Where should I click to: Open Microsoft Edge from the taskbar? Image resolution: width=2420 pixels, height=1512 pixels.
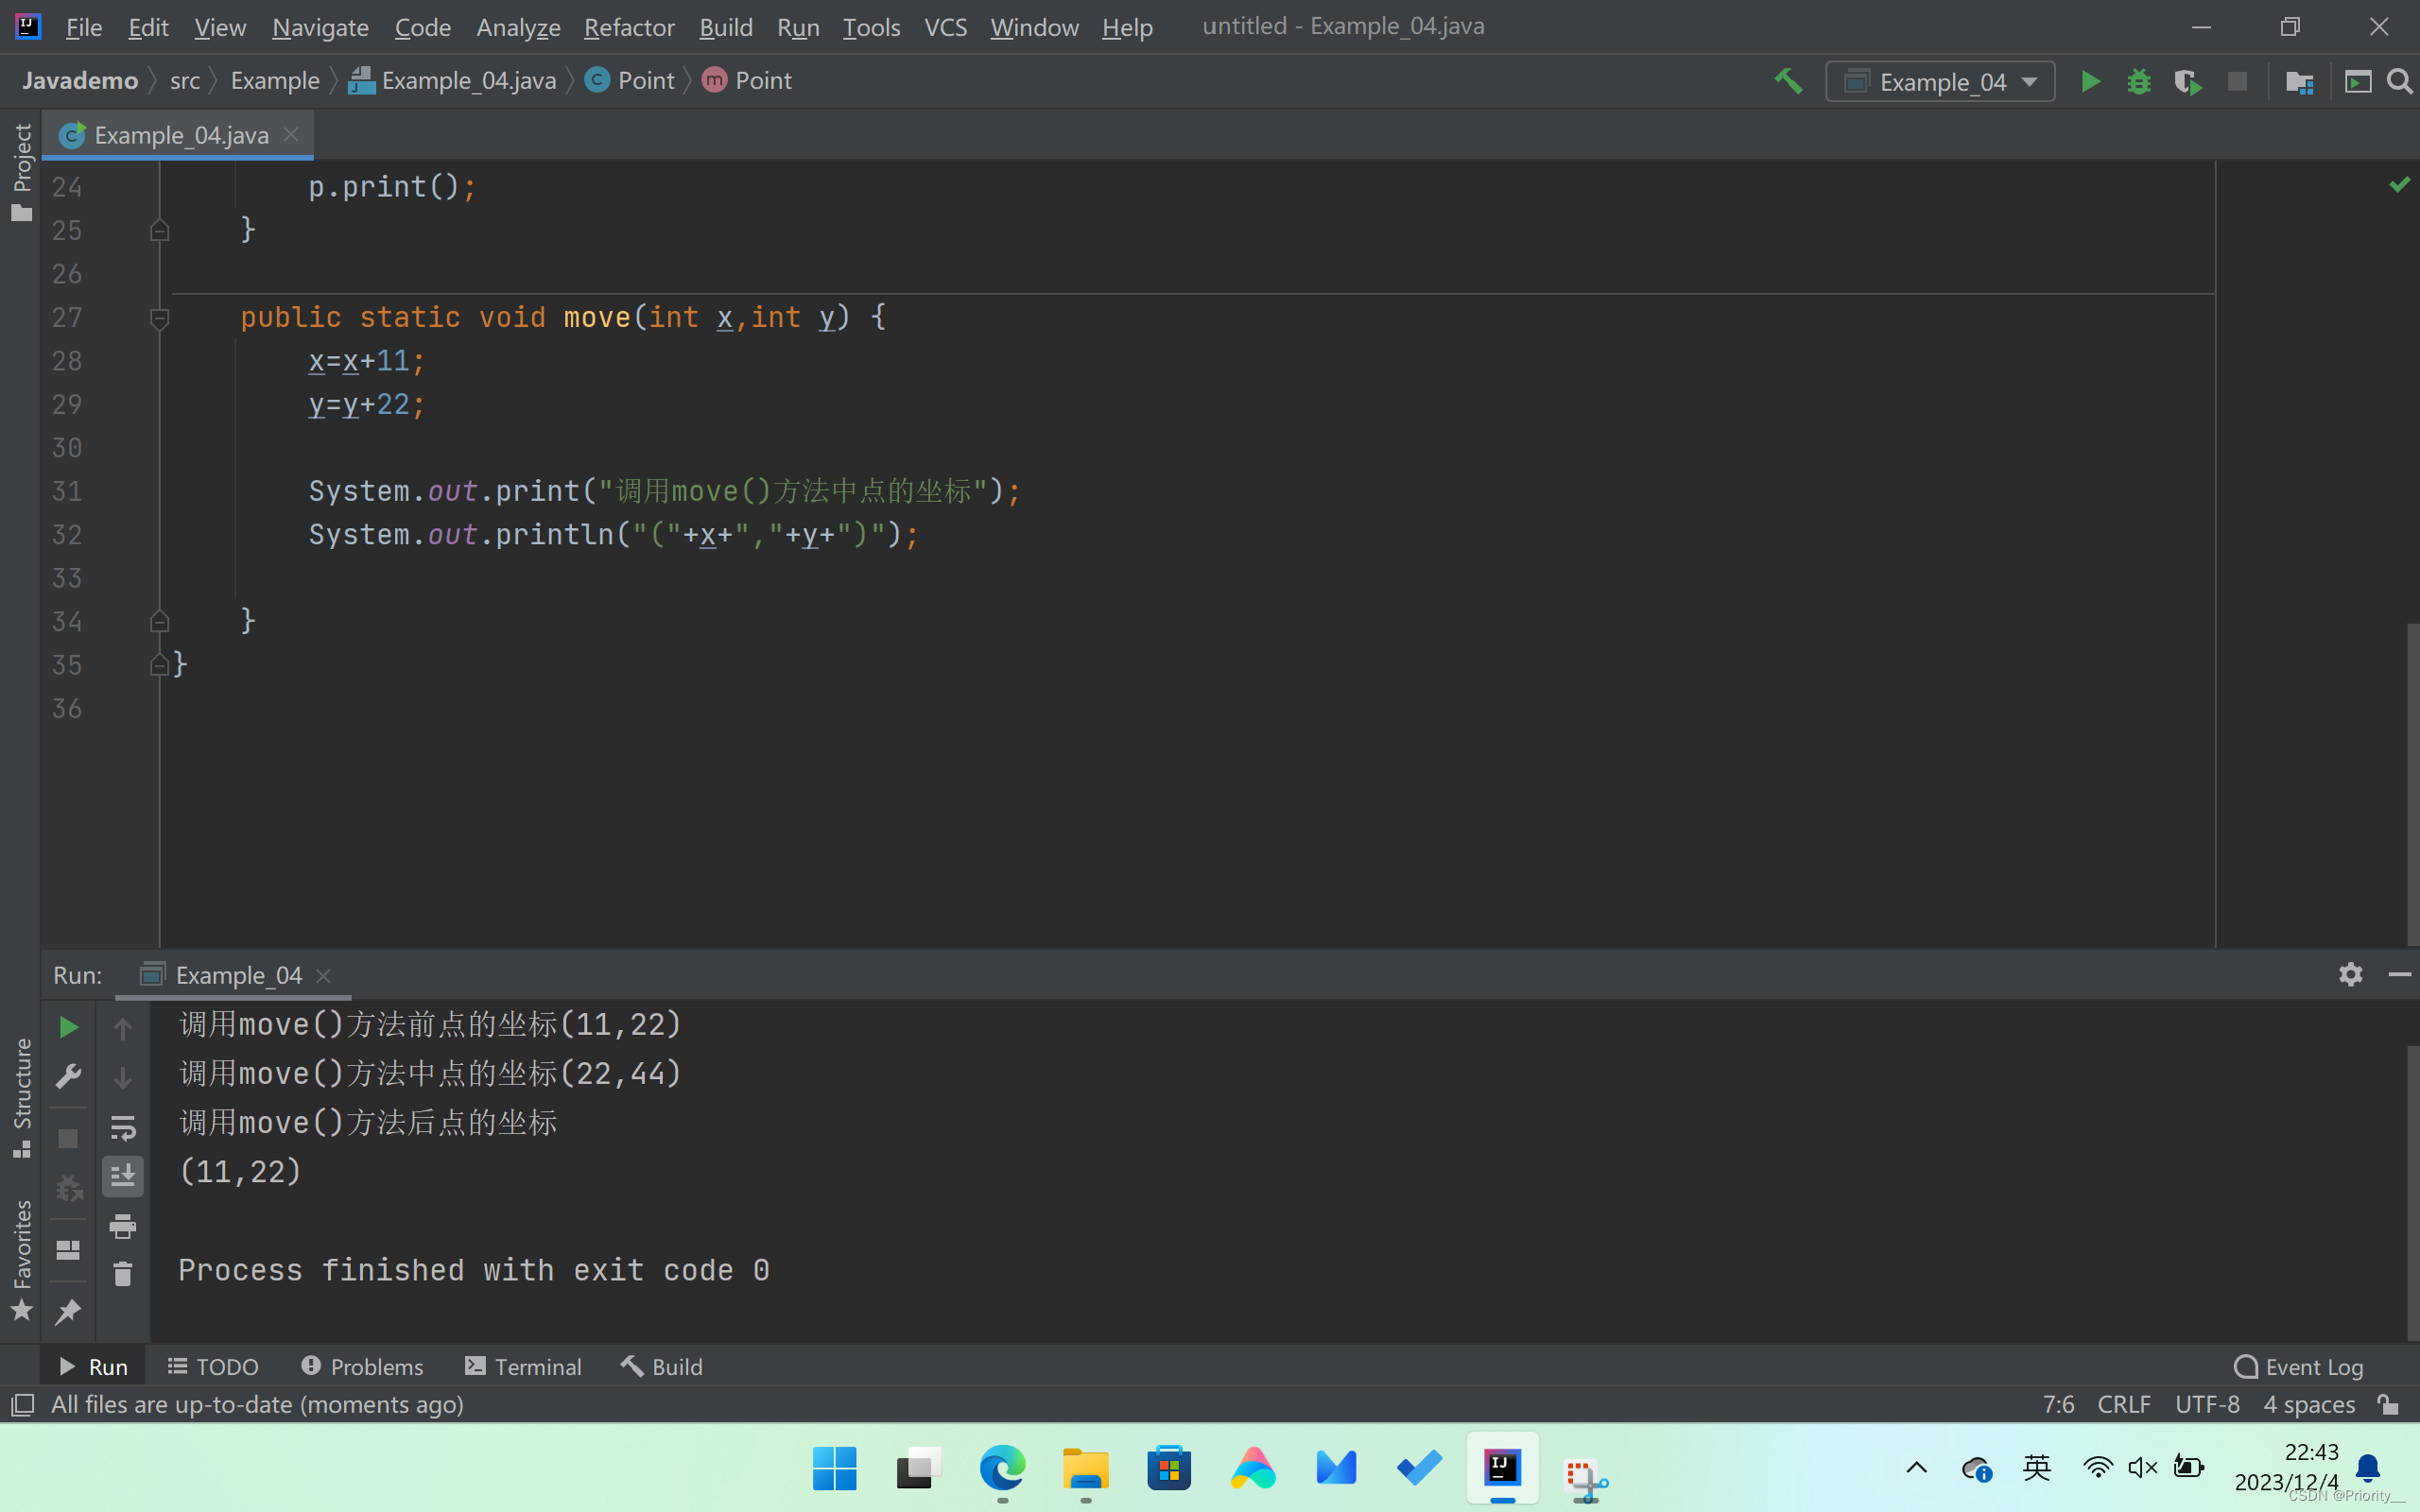(x=1002, y=1468)
